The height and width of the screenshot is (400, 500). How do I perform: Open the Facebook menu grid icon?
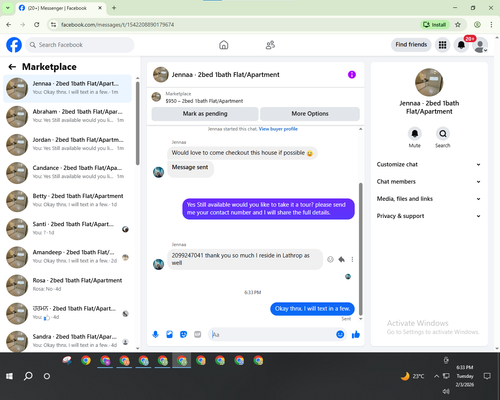[442, 45]
